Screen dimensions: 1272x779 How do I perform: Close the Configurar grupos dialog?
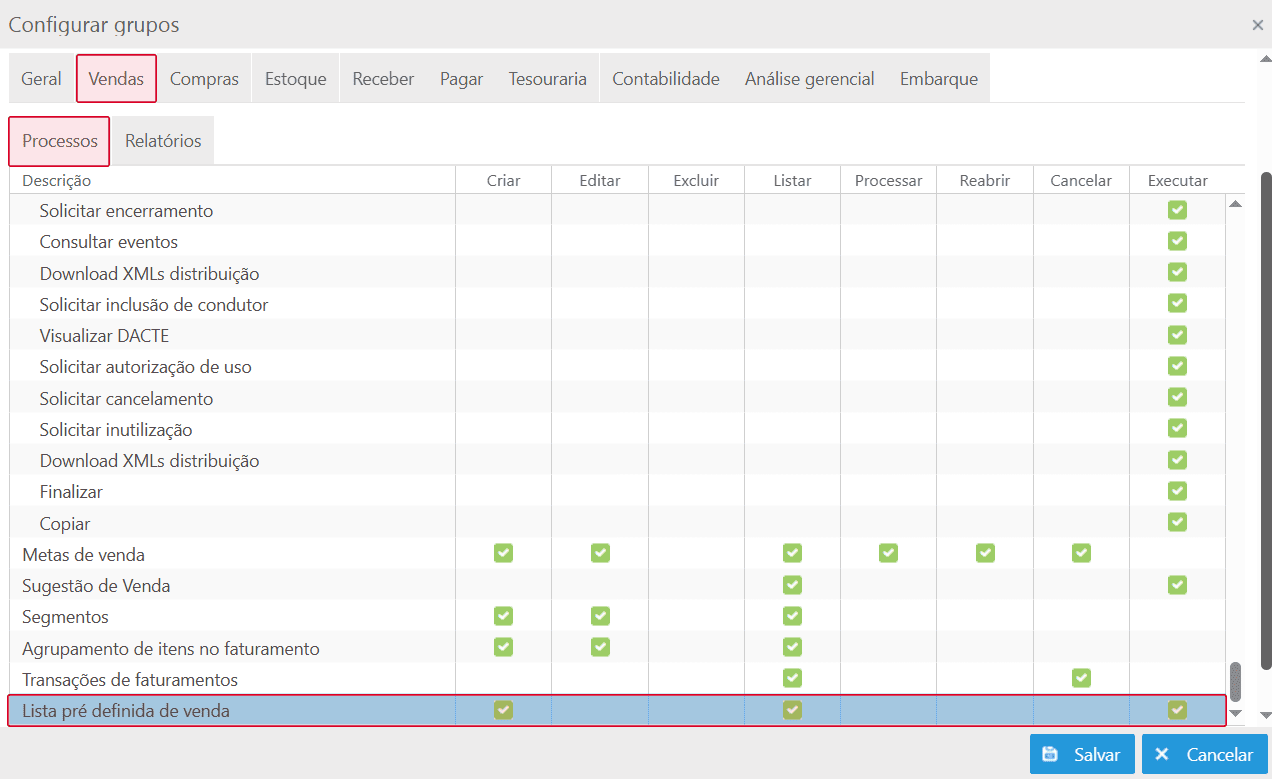point(1257,25)
